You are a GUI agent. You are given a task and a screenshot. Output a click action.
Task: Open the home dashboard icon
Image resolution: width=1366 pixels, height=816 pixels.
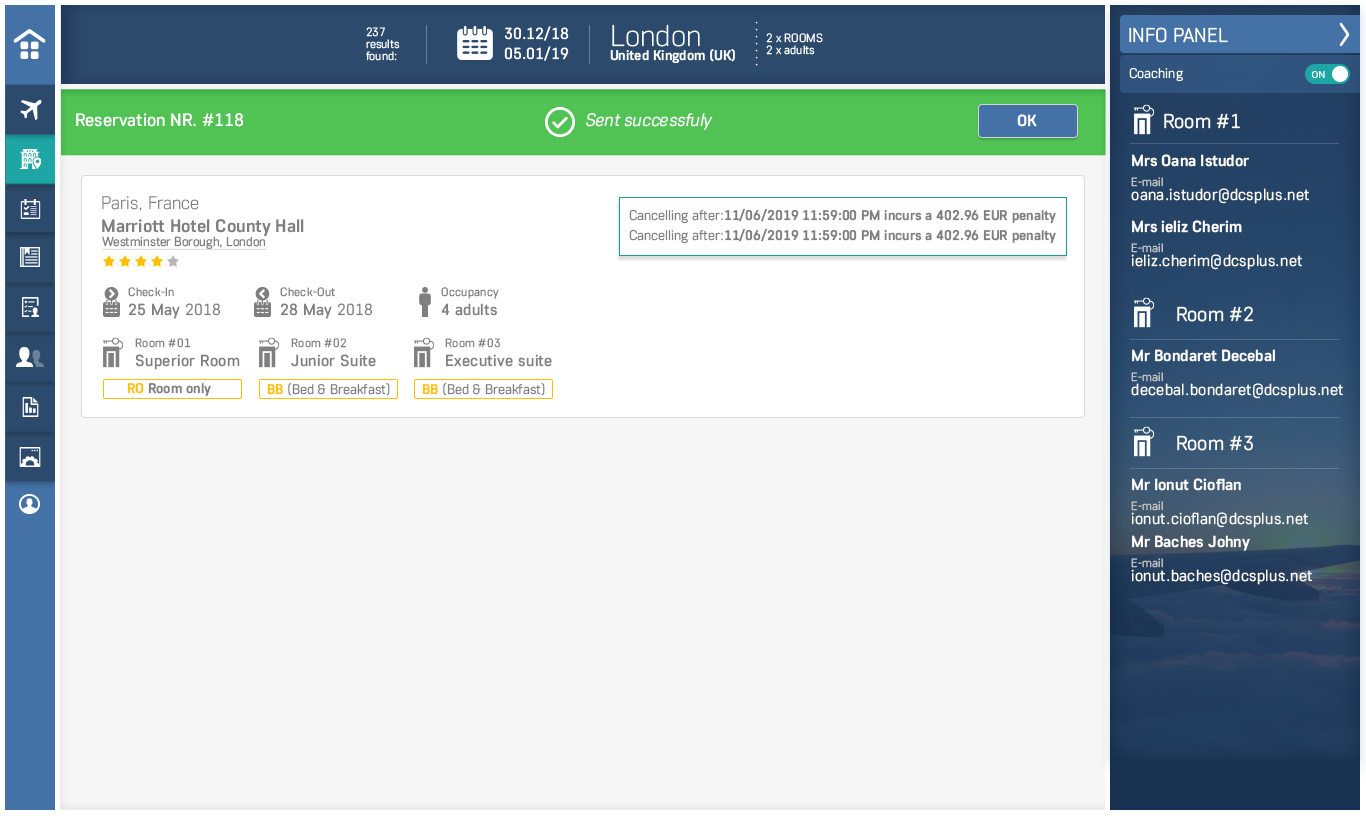pos(30,45)
